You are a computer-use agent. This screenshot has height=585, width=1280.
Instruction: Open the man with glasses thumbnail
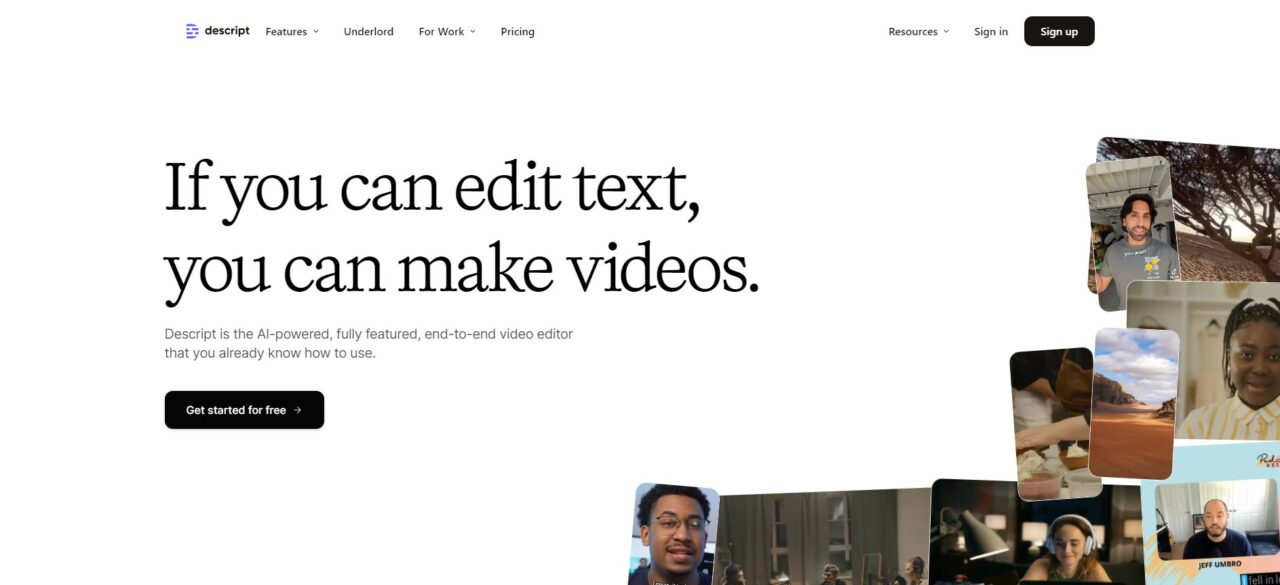[674, 534]
